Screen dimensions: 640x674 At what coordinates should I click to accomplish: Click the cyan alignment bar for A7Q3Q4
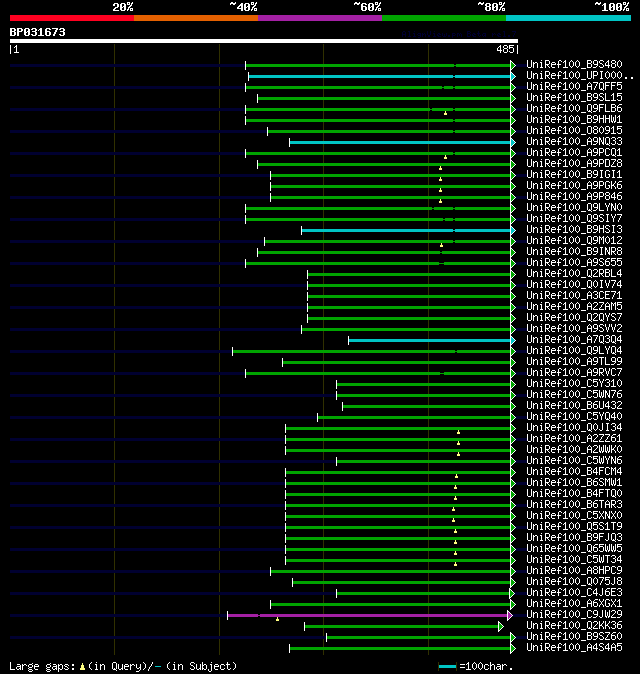pyautogui.click(x=430, y=340)
